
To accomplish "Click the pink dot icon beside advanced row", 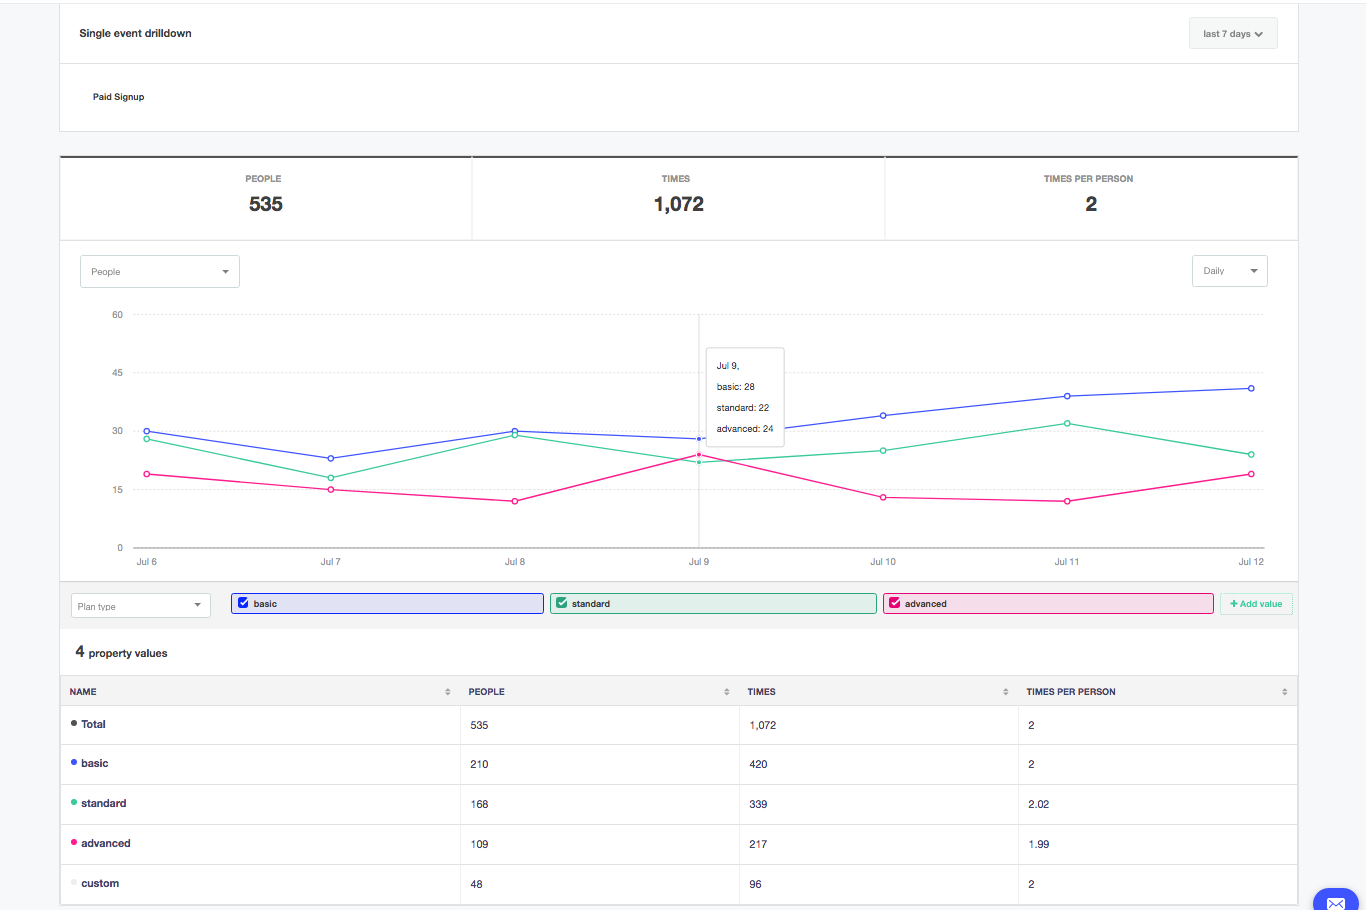I will point(74,843).
